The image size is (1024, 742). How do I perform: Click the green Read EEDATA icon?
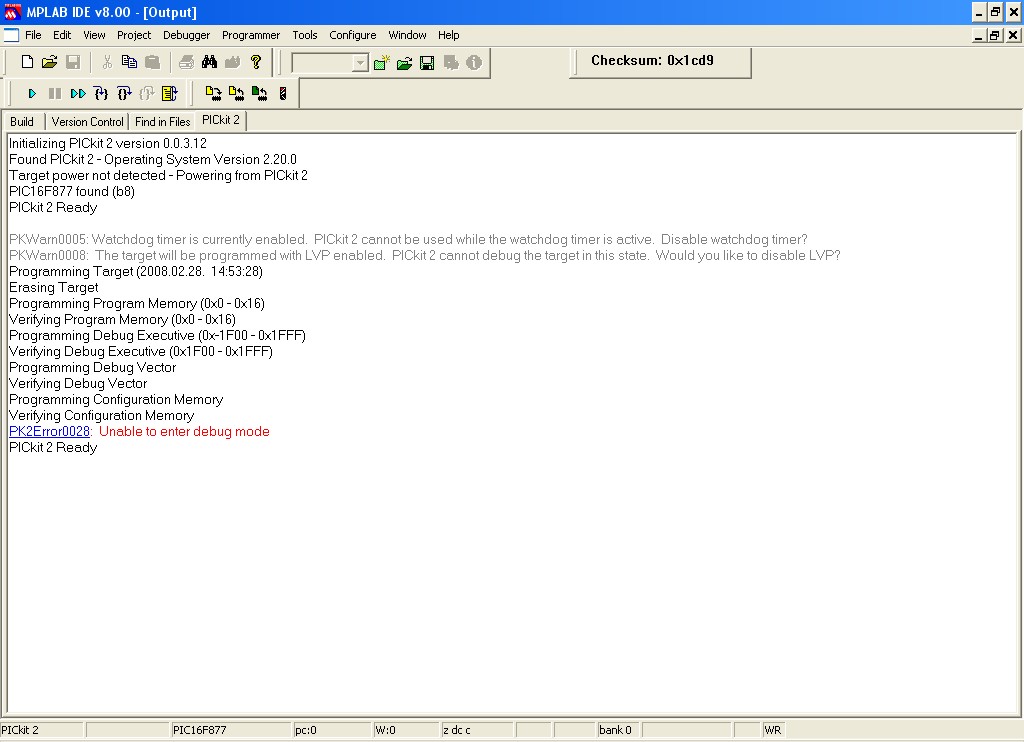[259, 93]
